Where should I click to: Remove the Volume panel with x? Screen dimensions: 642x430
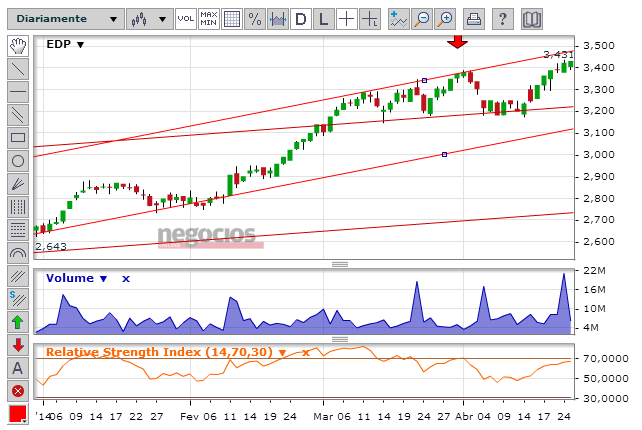[126, 278]
